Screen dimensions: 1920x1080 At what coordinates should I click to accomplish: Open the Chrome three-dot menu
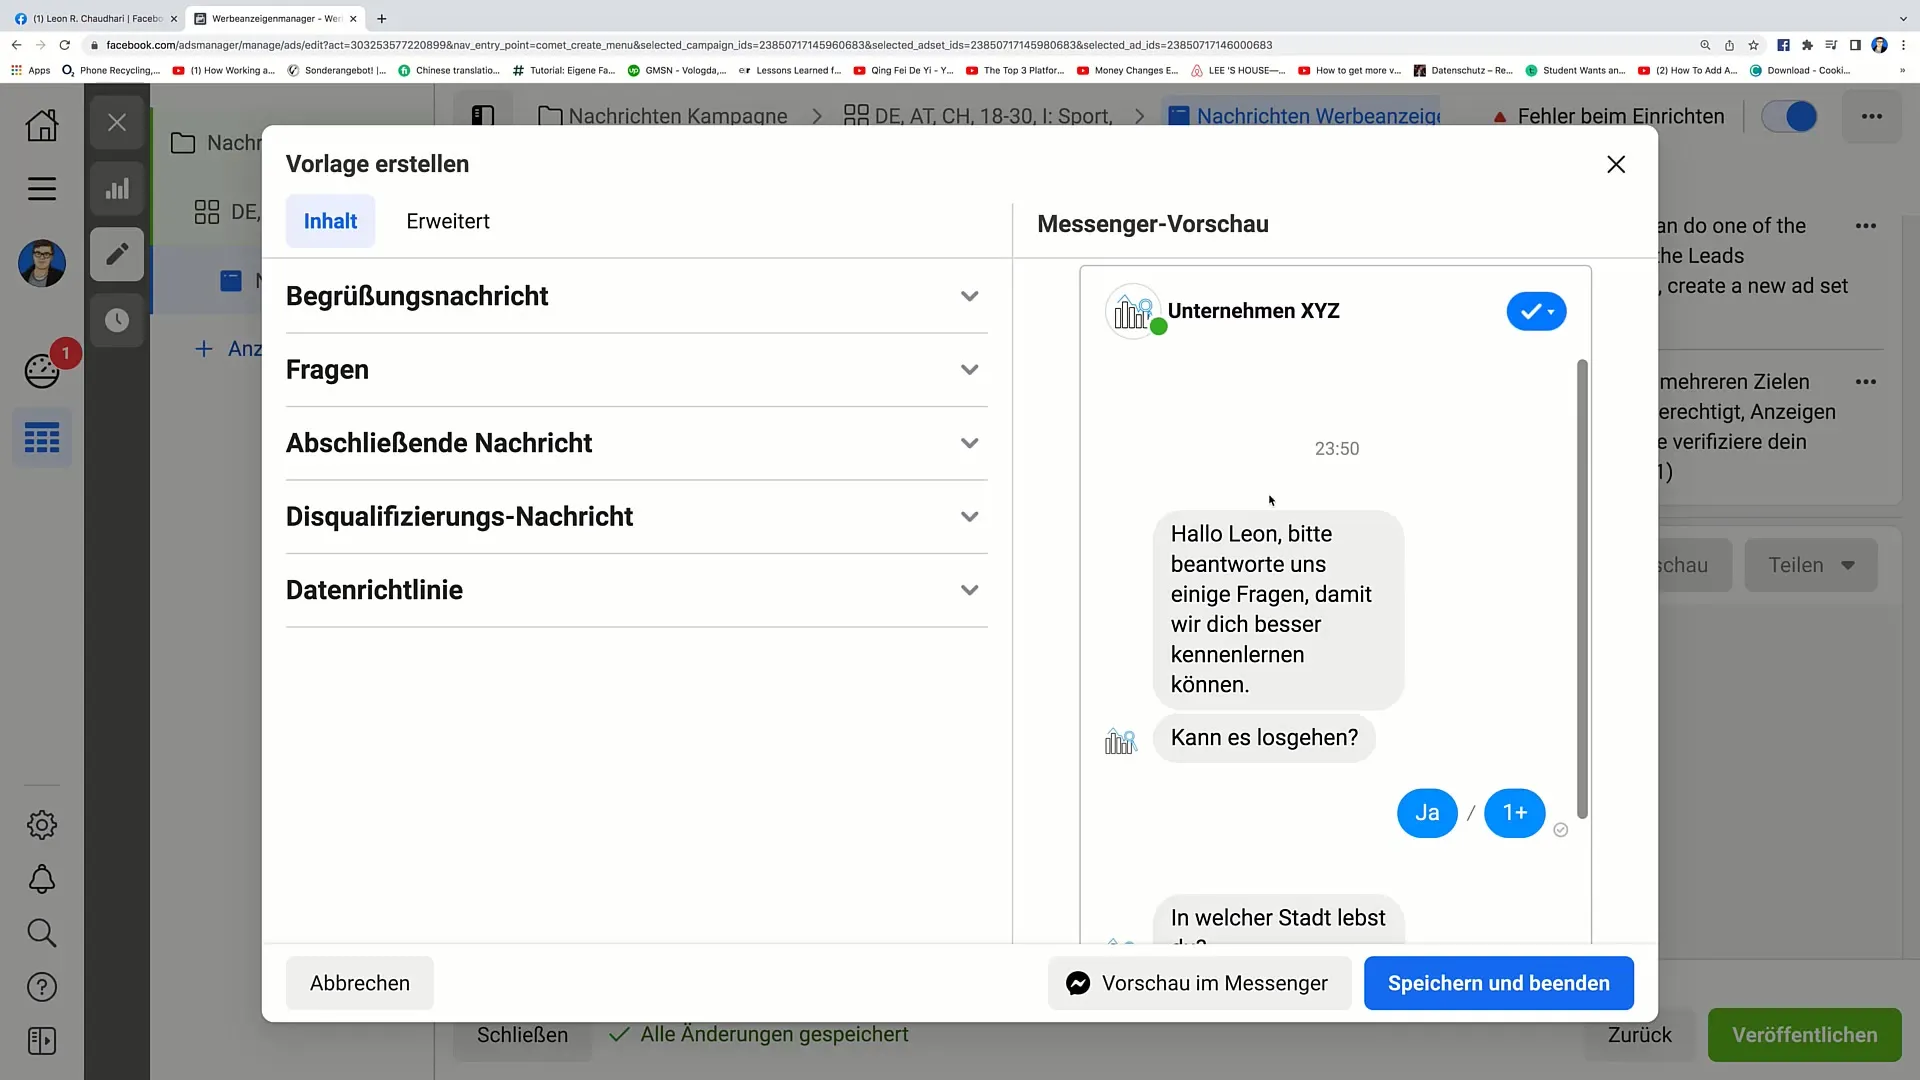pyautogui.click(x=1903, y=45)
